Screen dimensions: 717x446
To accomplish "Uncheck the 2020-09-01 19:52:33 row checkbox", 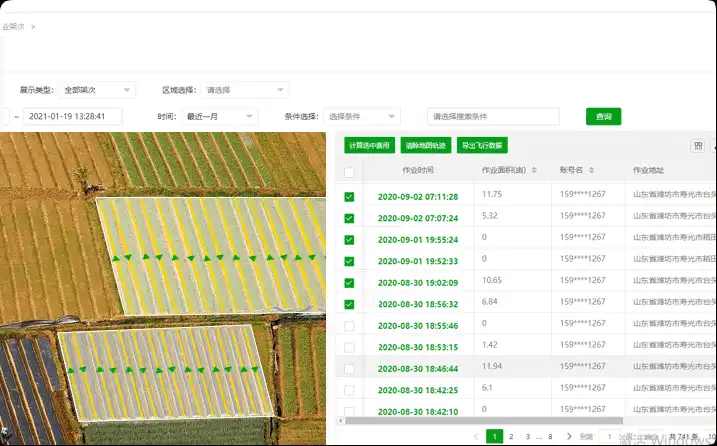I will [349, 261].
